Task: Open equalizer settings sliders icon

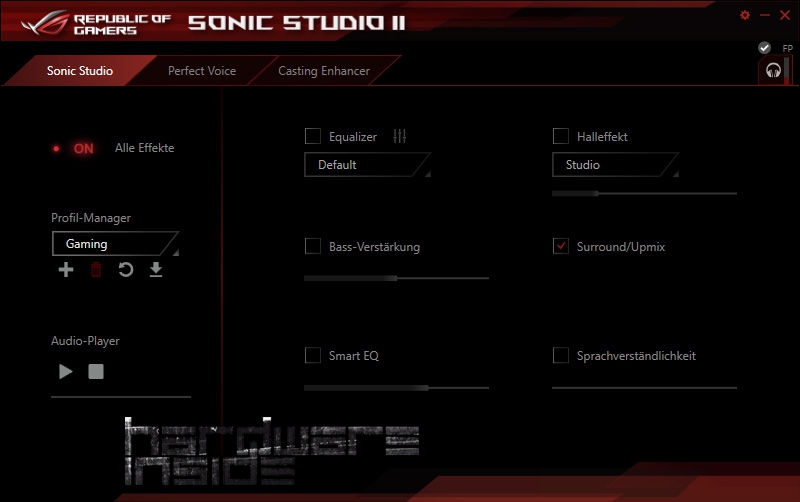Action: click(400, 137)
